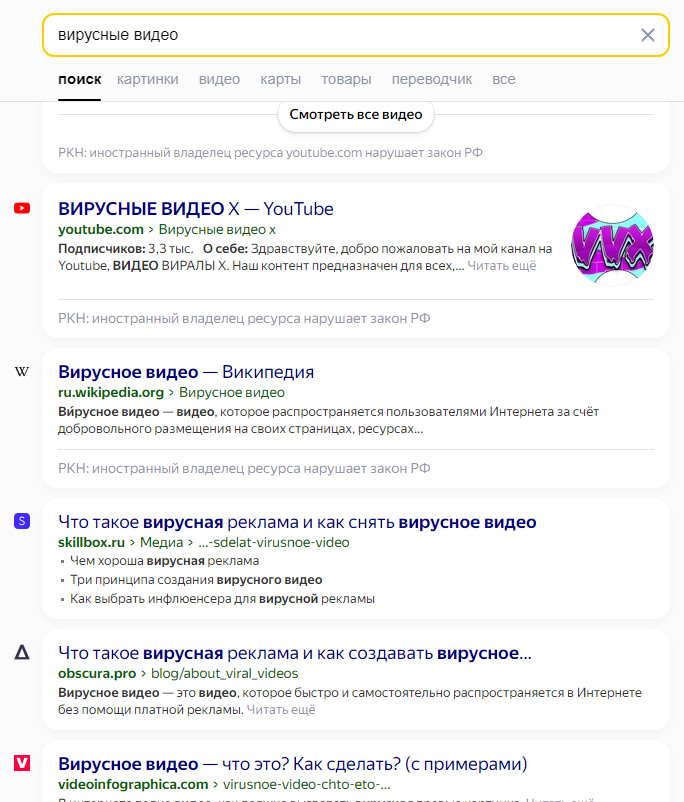Viewport: 684px width, 802px height.
Task: Expand the 'все' services tab
Action: (x=503, y=79)
